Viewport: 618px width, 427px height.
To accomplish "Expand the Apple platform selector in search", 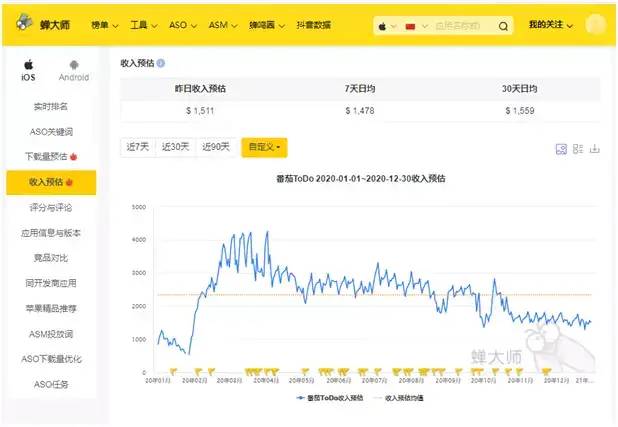I will click(387, 26).
